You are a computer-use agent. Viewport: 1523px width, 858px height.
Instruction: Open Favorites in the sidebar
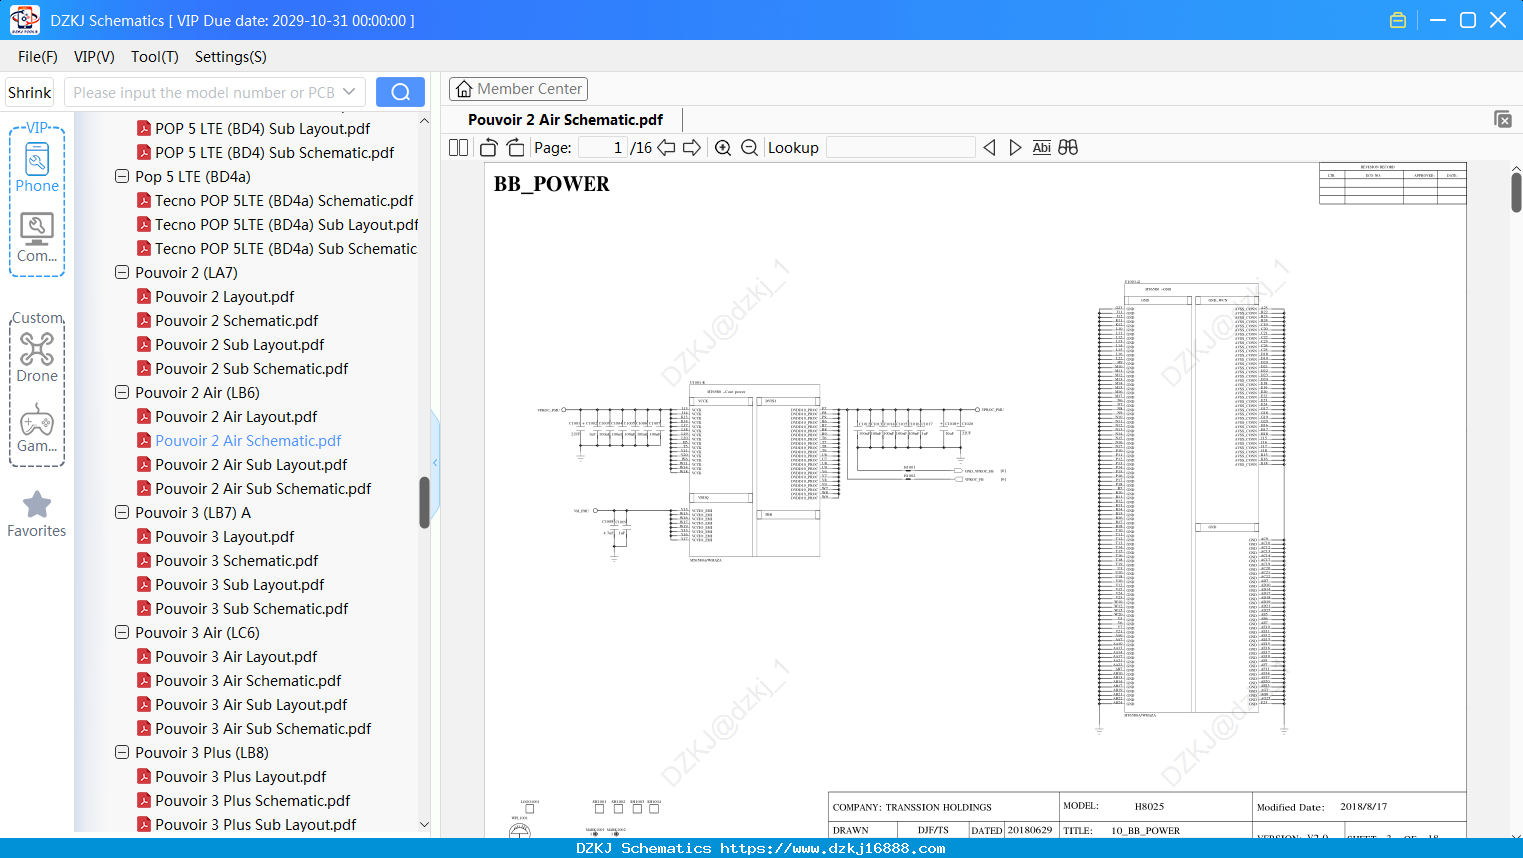(x=37, y=514)
